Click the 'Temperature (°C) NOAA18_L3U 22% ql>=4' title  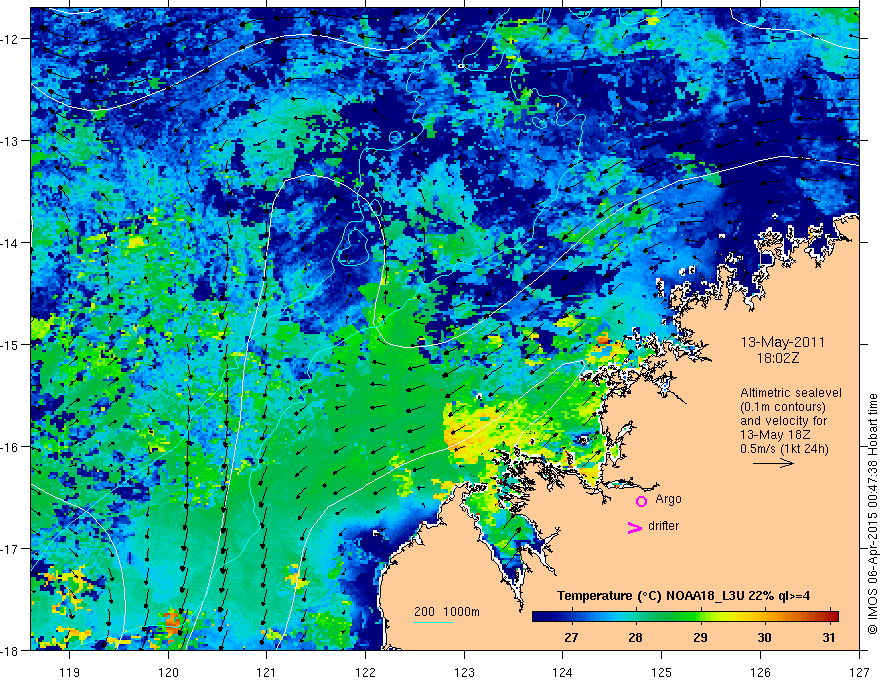(x=683, y=596)
